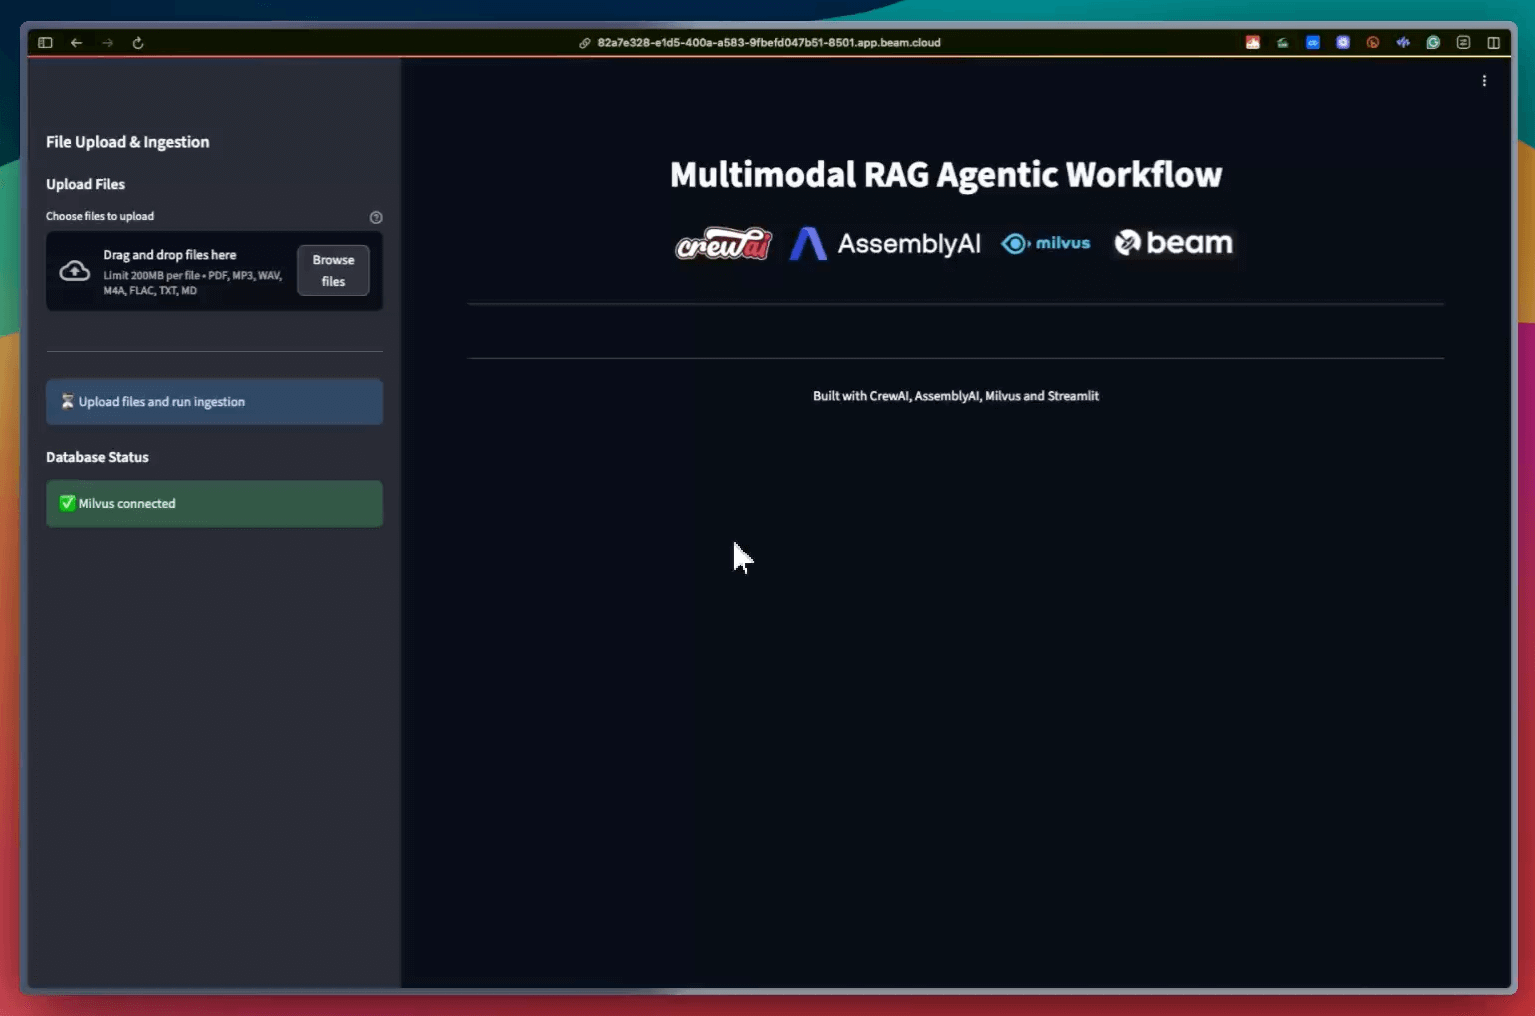
Task: Click the cloud upload icon in the dropzone
Action: (x=75, y=271)
